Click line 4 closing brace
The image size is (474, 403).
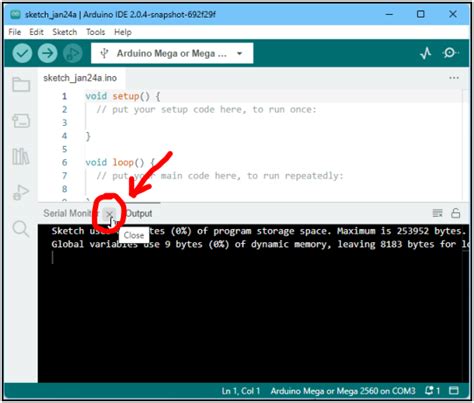coord(88,136)
